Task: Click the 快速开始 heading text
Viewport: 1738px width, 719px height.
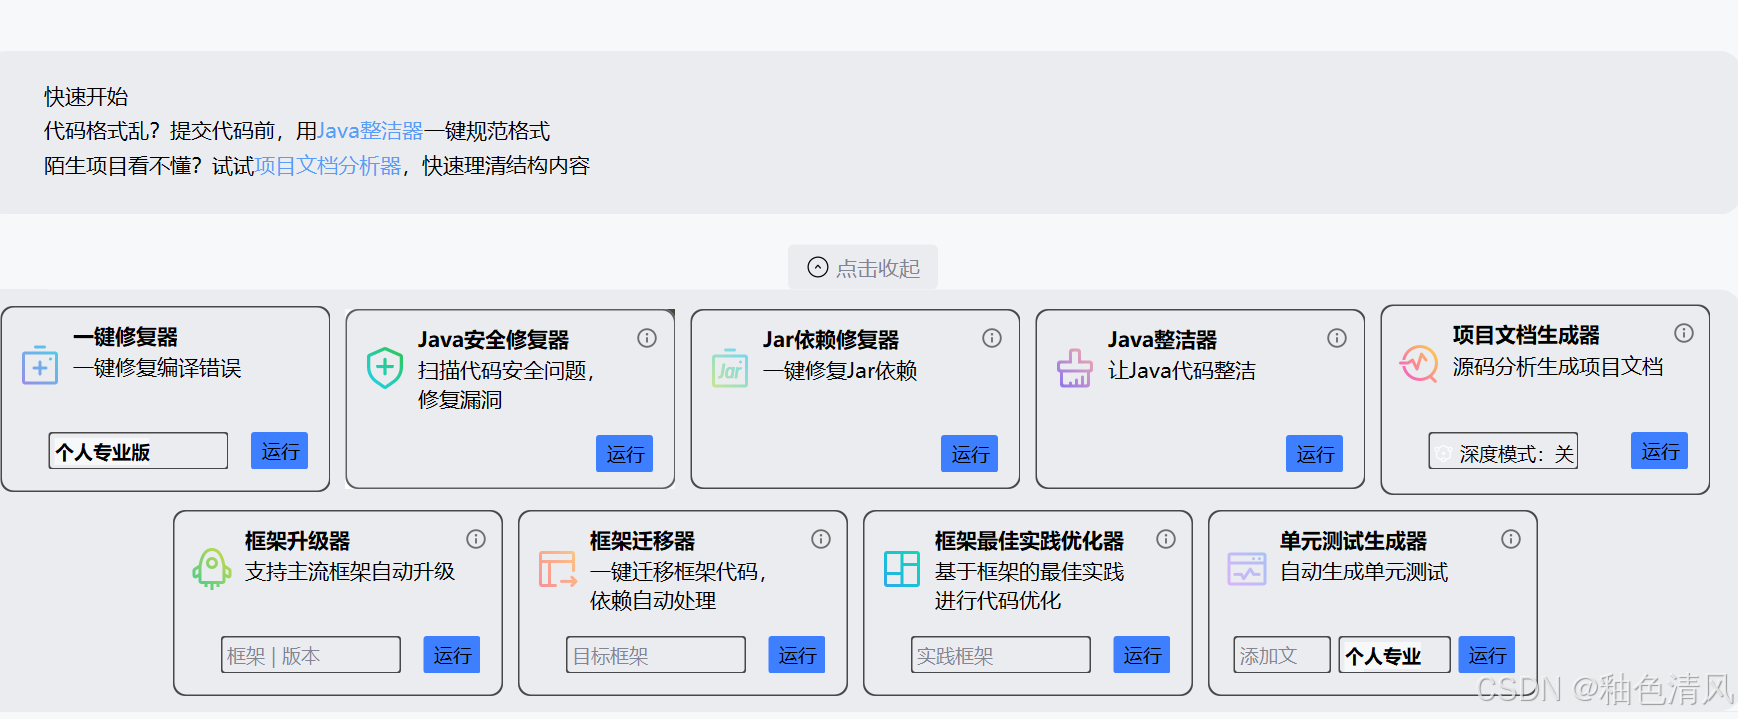Action: (86, 97)
